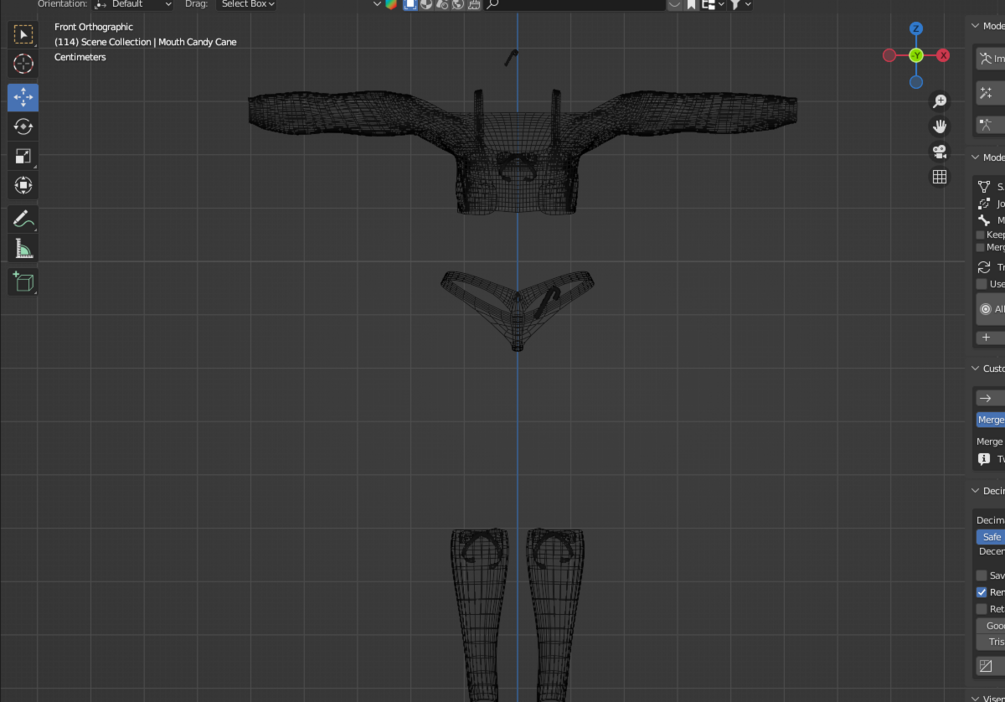Toggle the Merg checkbox in Model Options

(x=980, y=247)
